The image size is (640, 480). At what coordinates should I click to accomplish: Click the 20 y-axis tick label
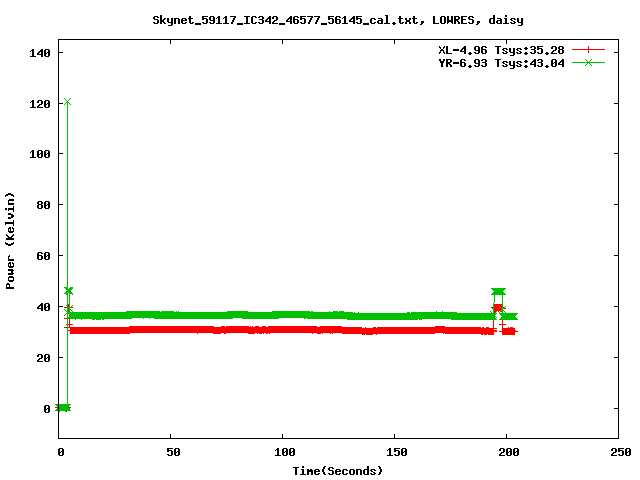(x=43, y=358)
